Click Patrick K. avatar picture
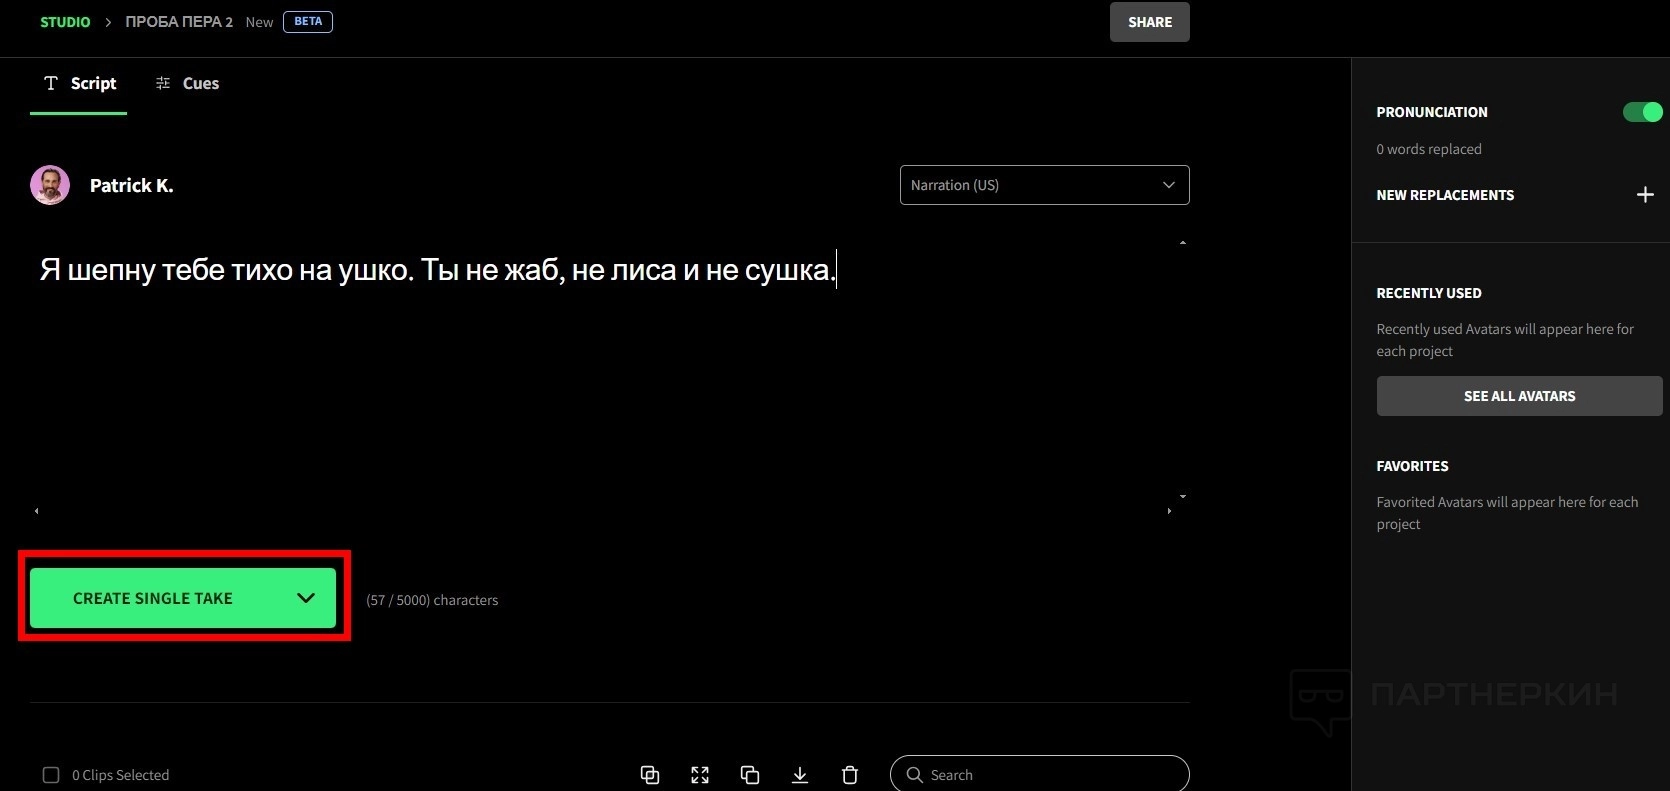Viewport: 1670px width, 791px height. point(50,185)
